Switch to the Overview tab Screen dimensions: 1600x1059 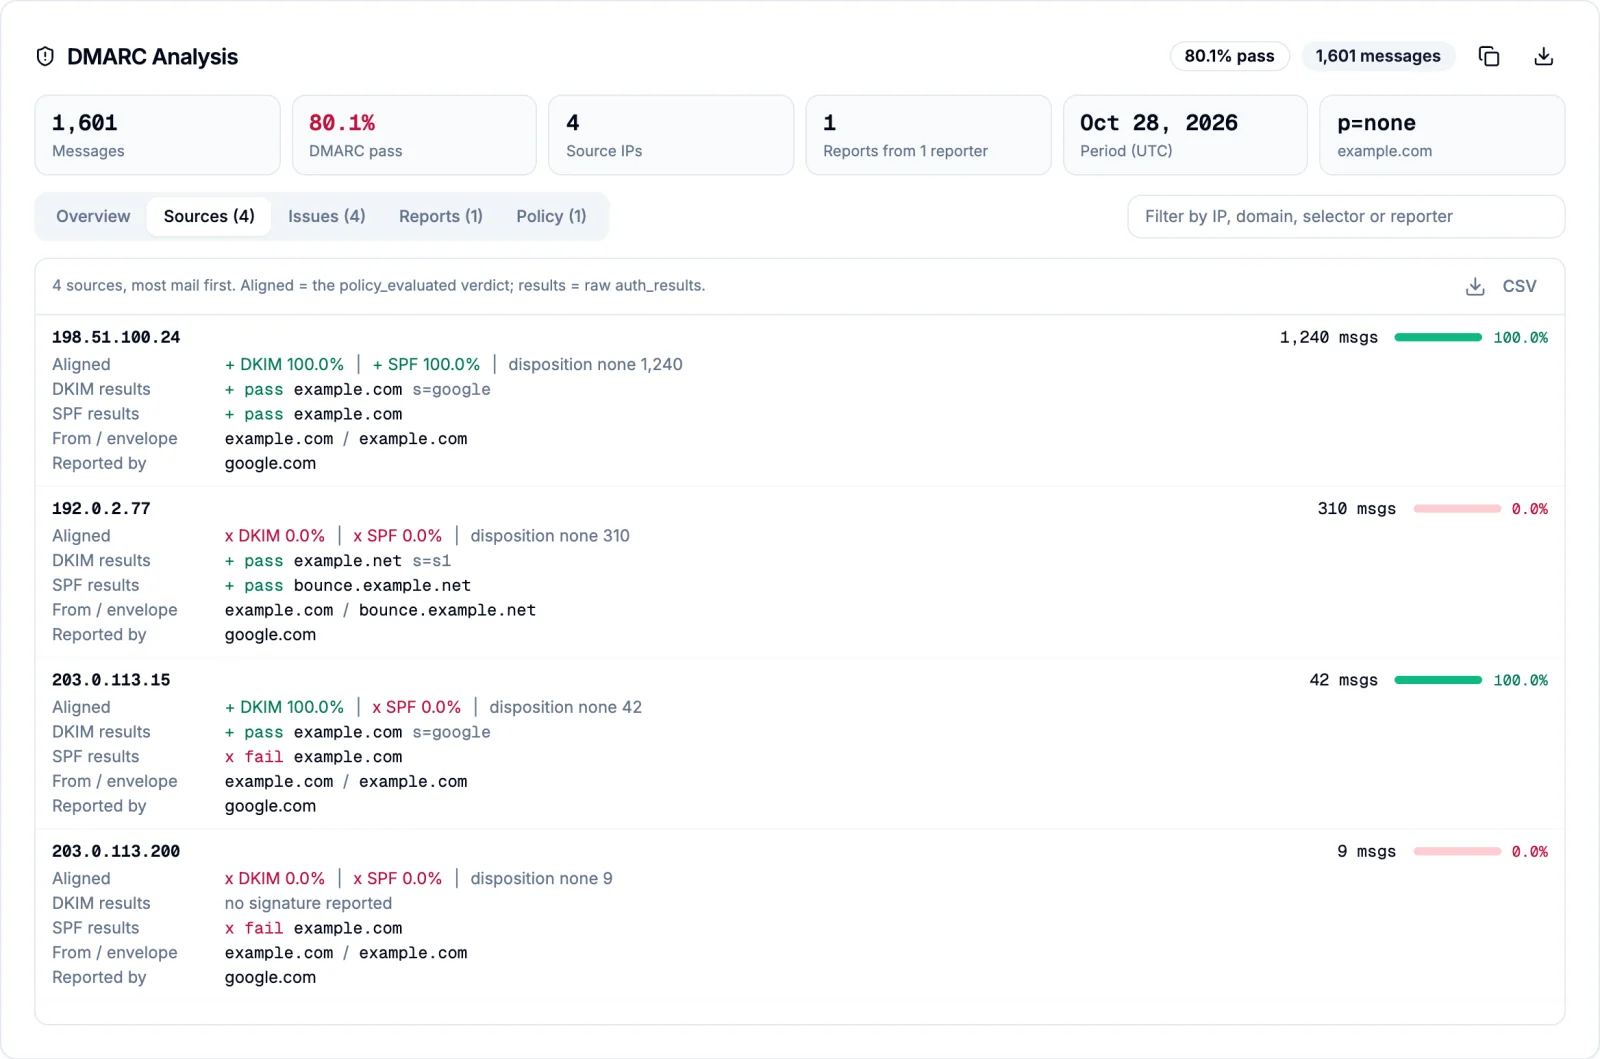(93, 216)
